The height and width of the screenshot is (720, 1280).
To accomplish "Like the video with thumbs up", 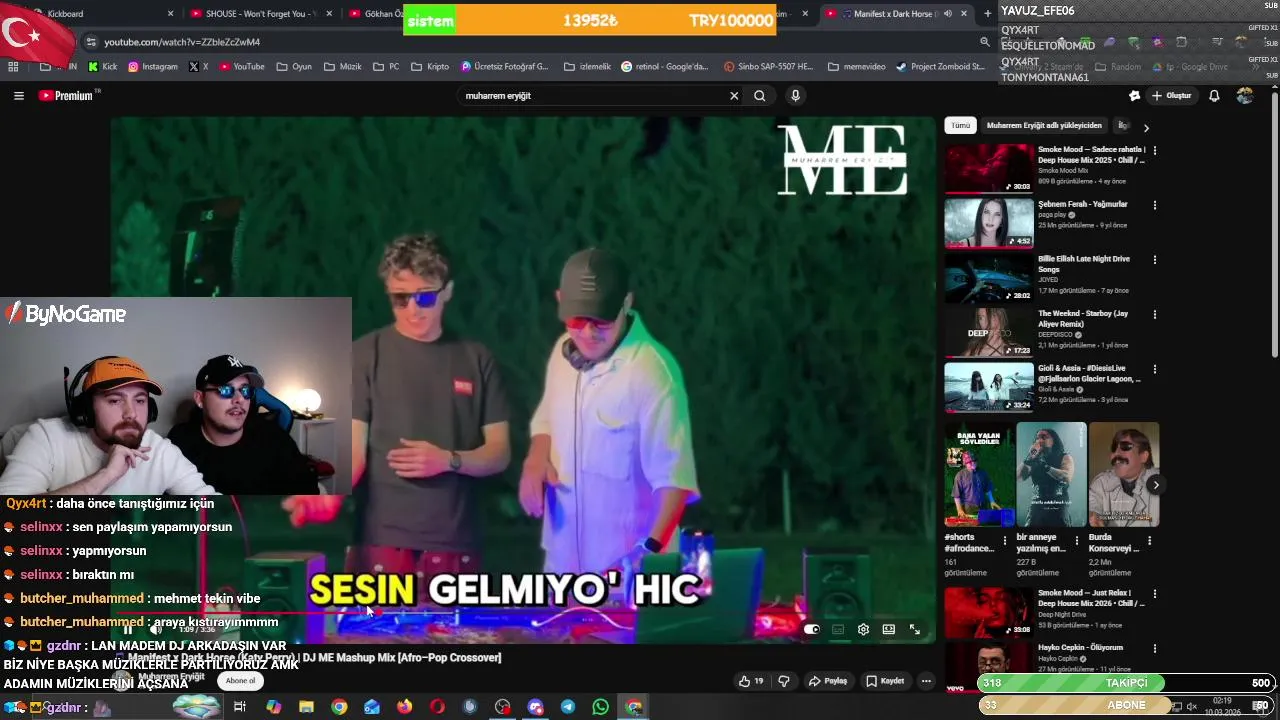I will pyautogui.click(x=751, y=681).
